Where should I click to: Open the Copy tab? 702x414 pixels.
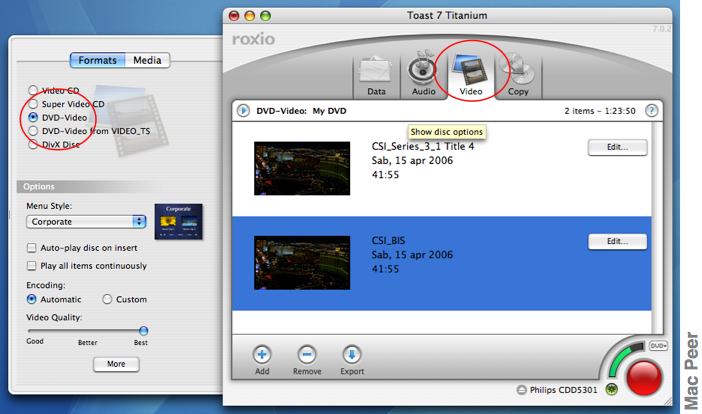point(518,76)
